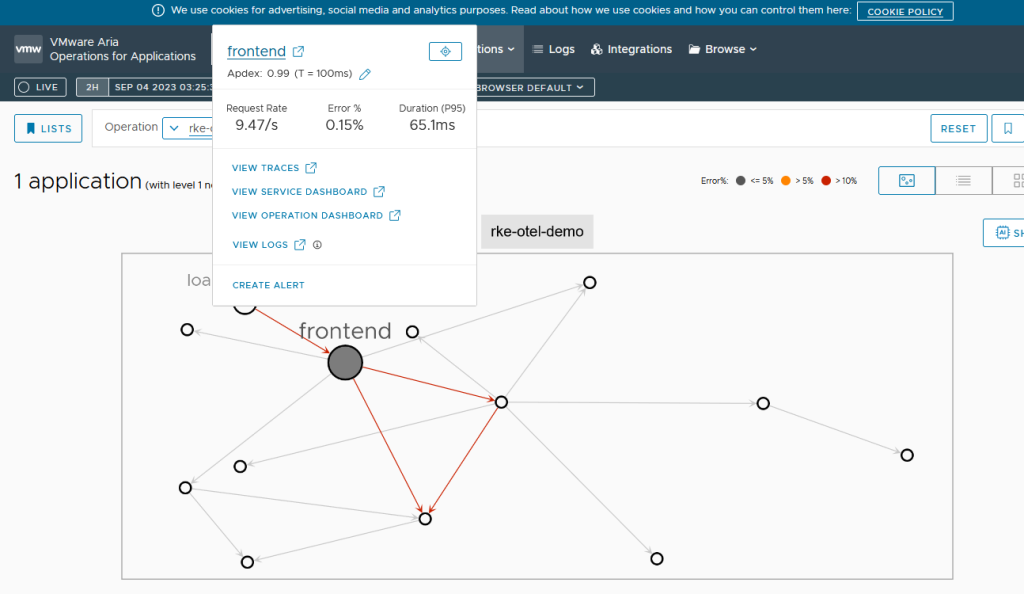Click the info icon next to View Logs
The height and width of the screenshot is (594, 1024).
pyautogui.click(x=317, y=245)
